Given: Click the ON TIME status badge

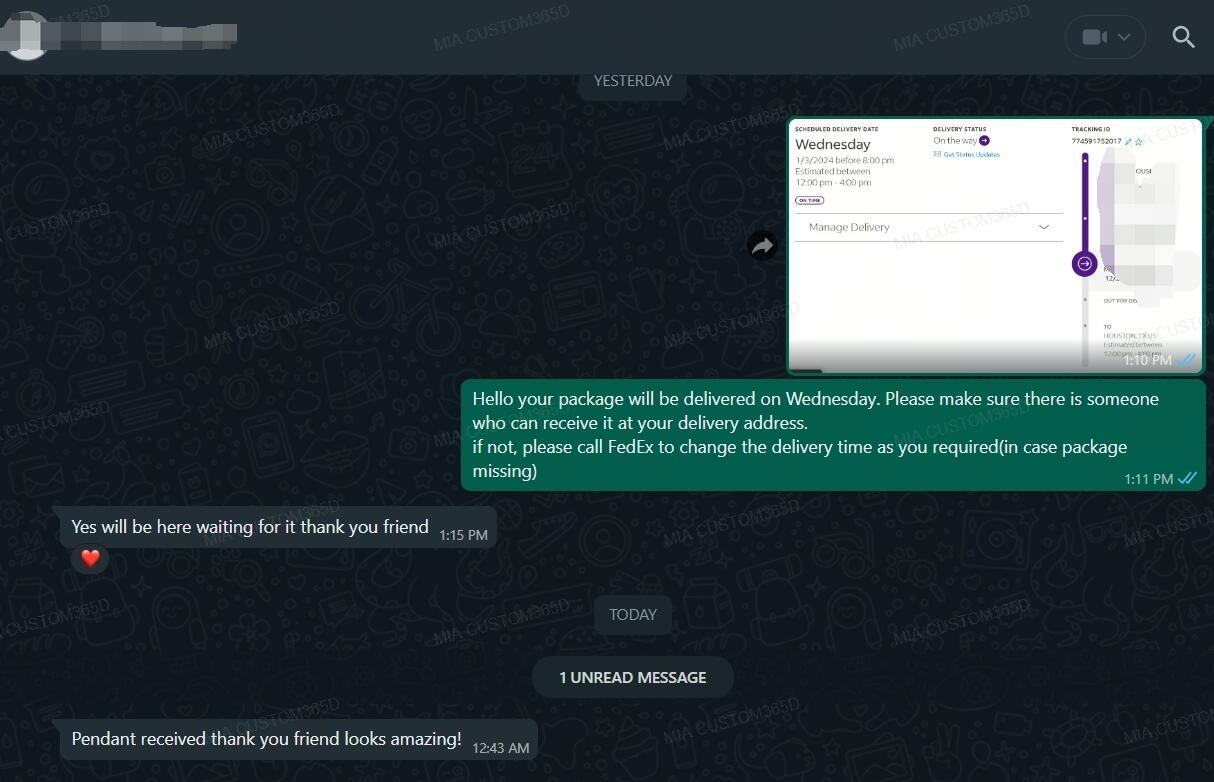Looking at the screenshot, I should tap(810, 200).
